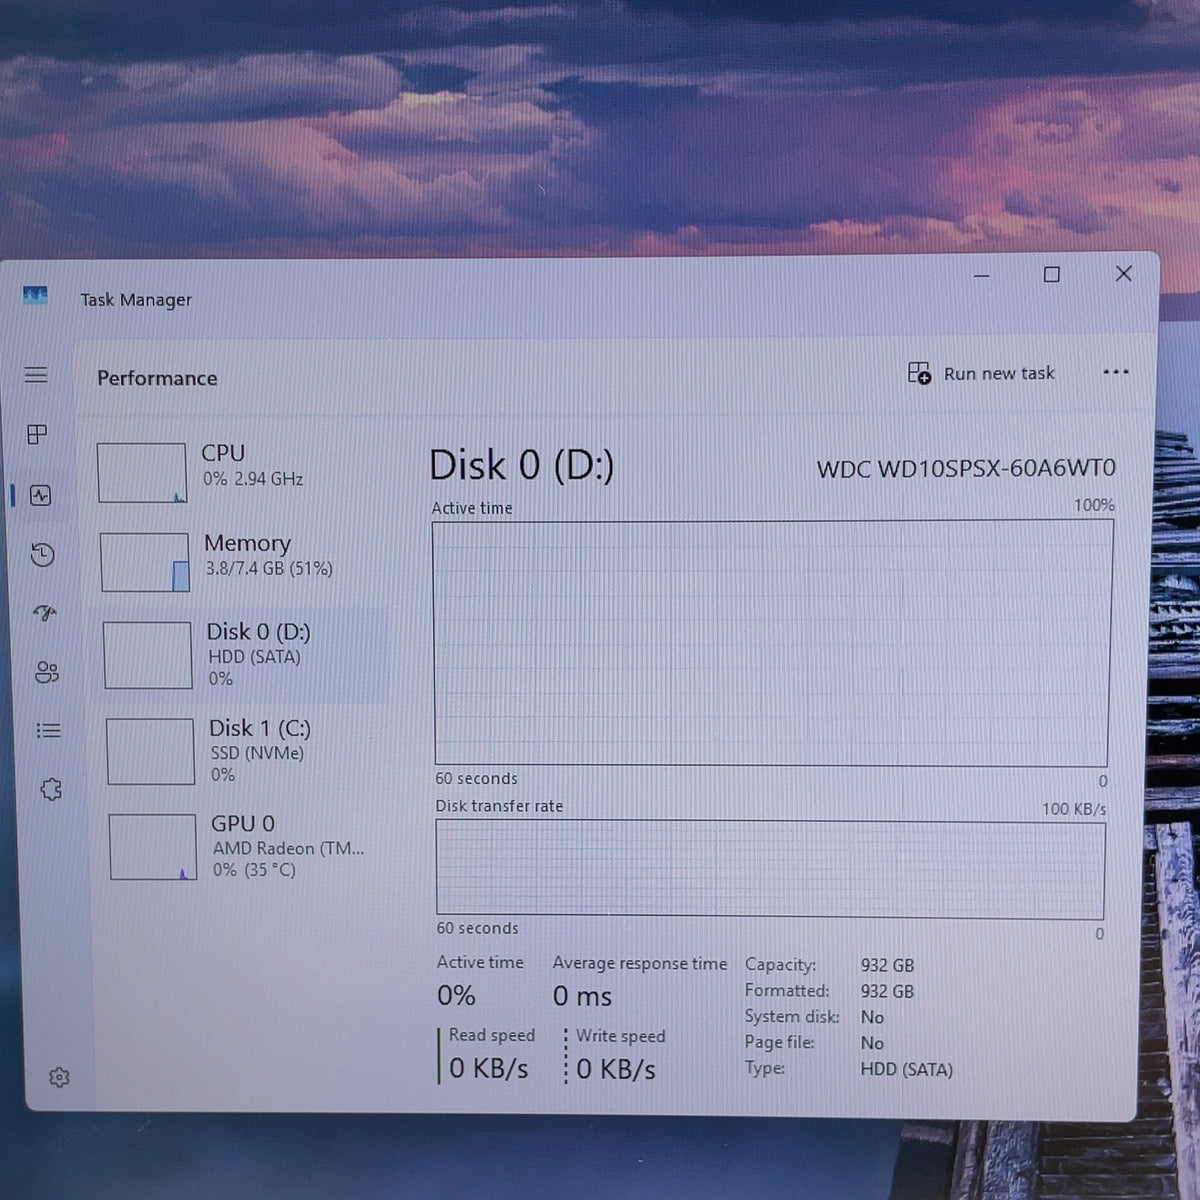The height and width of the screenshot is (1200, 1200).
Task: Go to the Processes page icon
Action: (37, 434)
